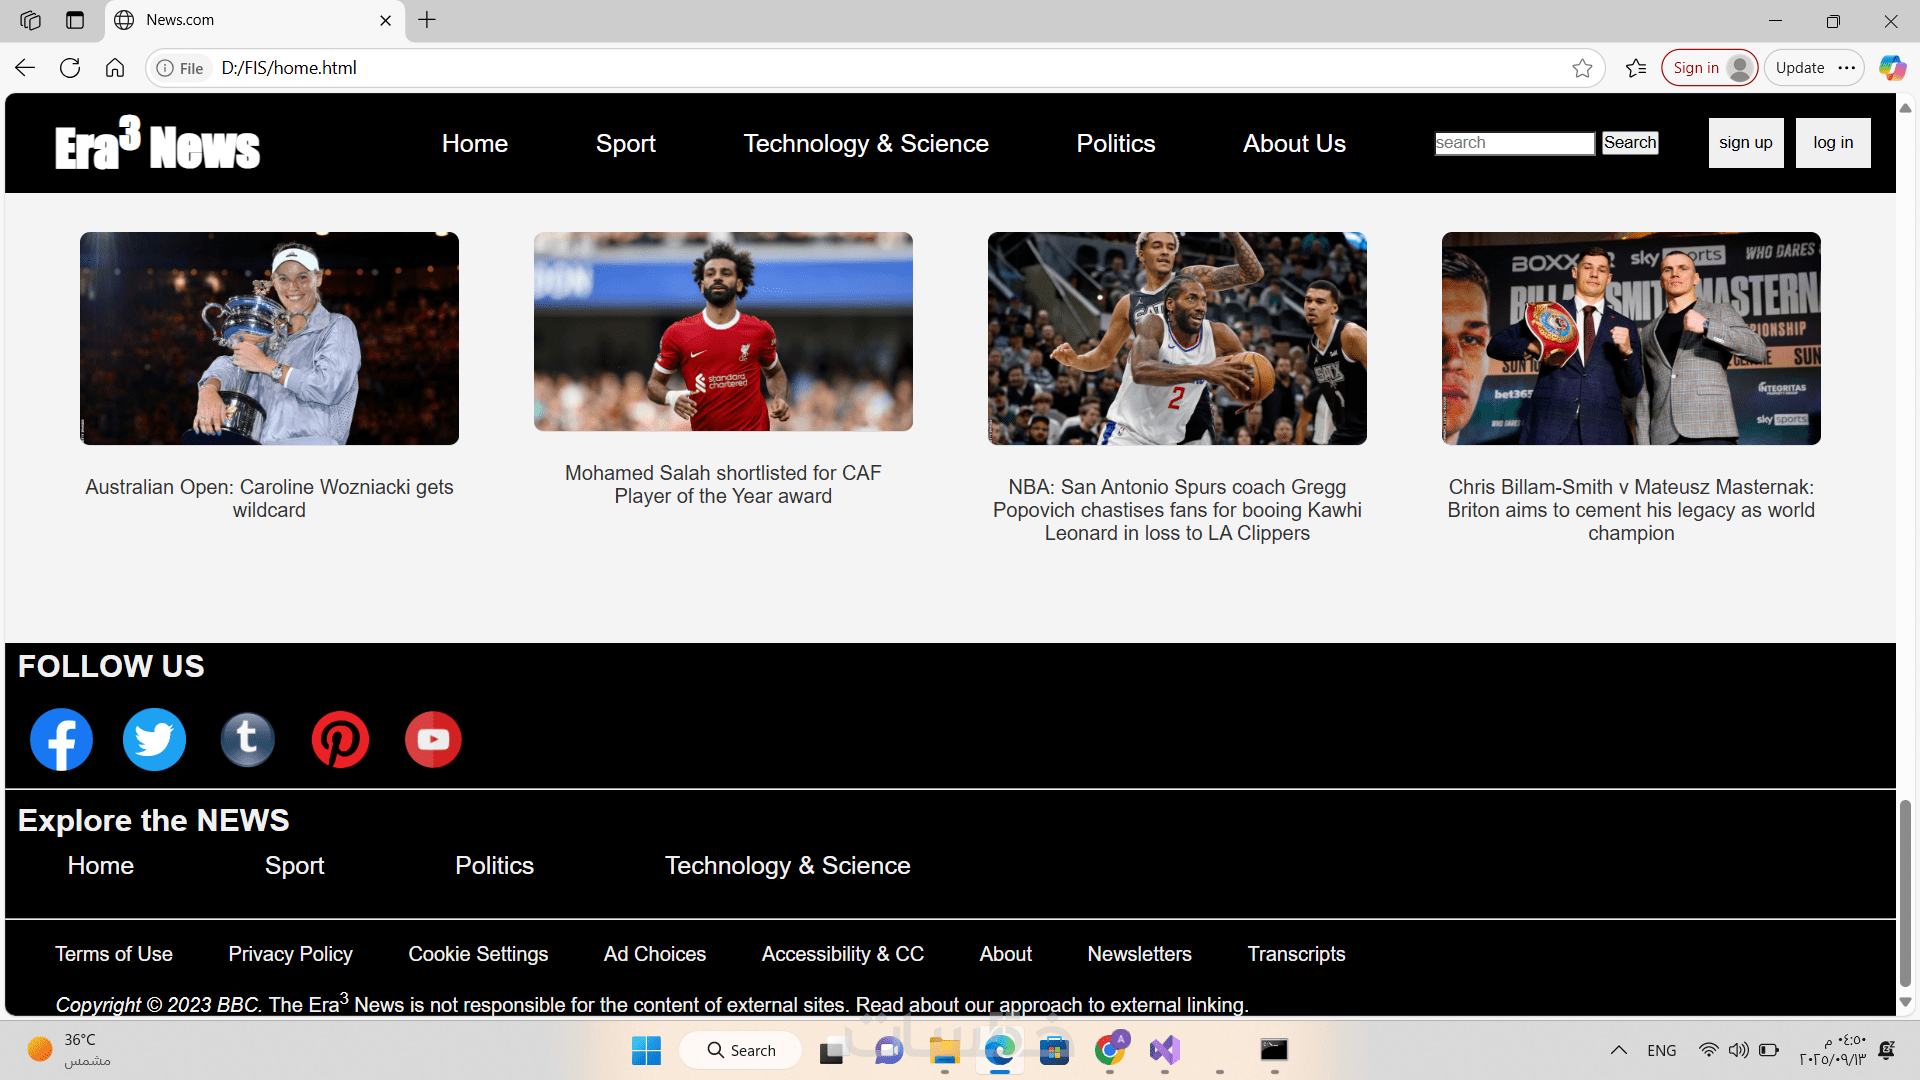Open the Mohamed Salah article thumbnail
The width and height of the screenshot is (1920, 1080).
[723, 332]
